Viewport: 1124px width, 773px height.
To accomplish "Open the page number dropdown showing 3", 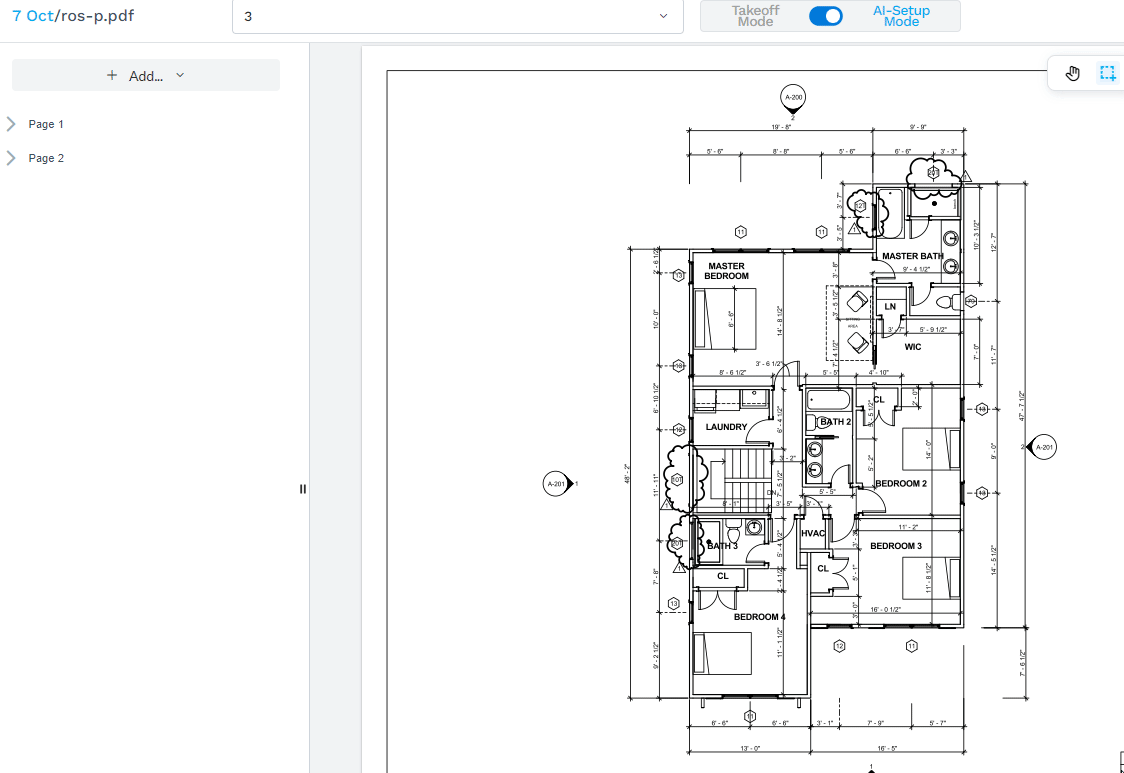I will pos(457,16).
